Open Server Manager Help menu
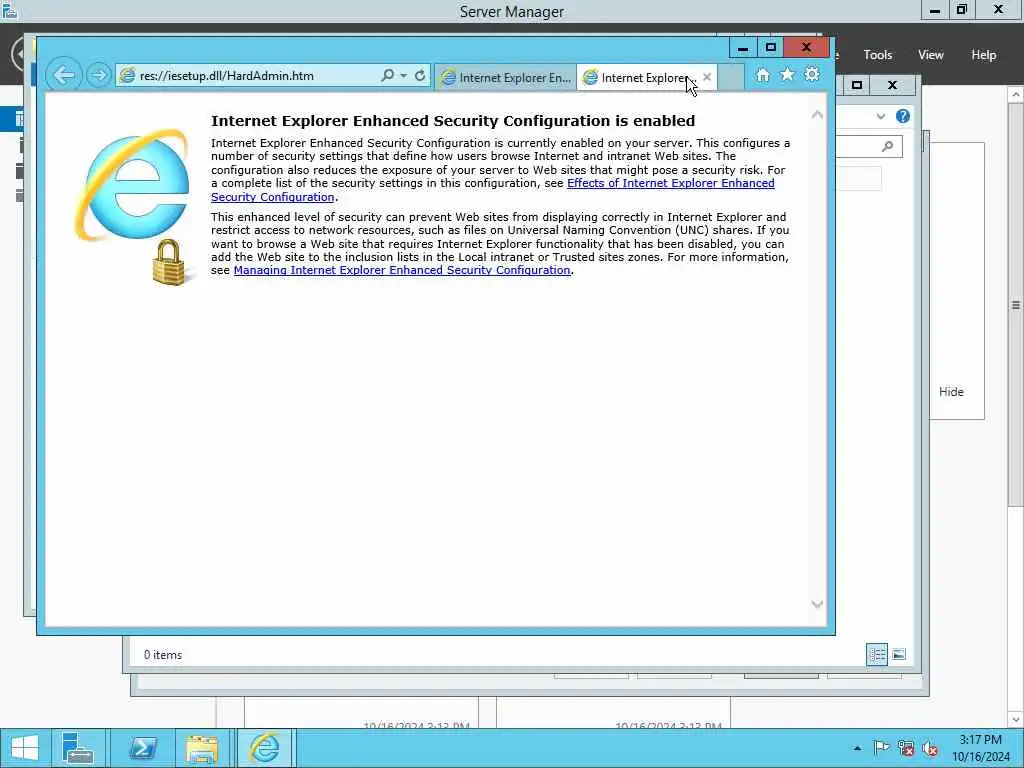The height and width of the screenshot is (768, 1024). (x=984, y=55)
